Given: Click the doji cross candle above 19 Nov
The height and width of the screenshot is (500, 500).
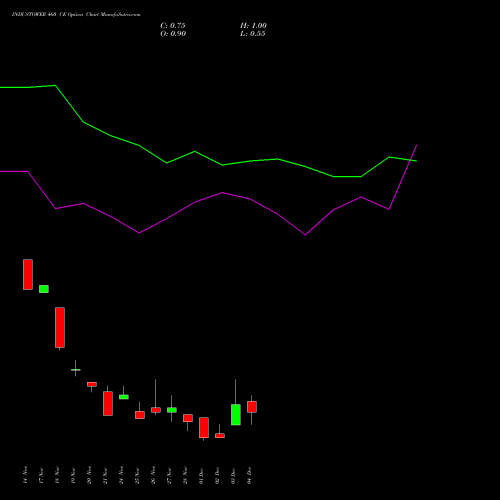Looking at the screenshot, I should pyautogui.click(x=76, y=369).
